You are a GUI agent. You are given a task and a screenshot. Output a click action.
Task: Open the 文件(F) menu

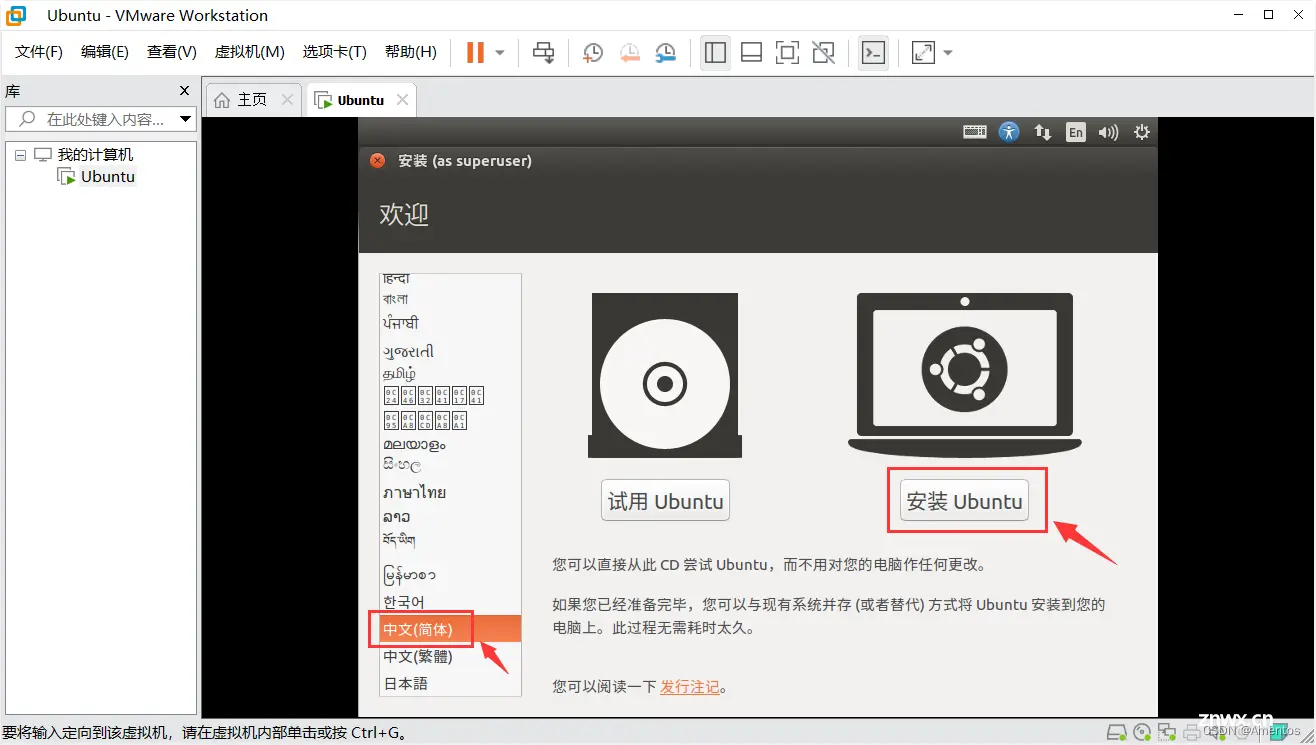coord(39,52)
